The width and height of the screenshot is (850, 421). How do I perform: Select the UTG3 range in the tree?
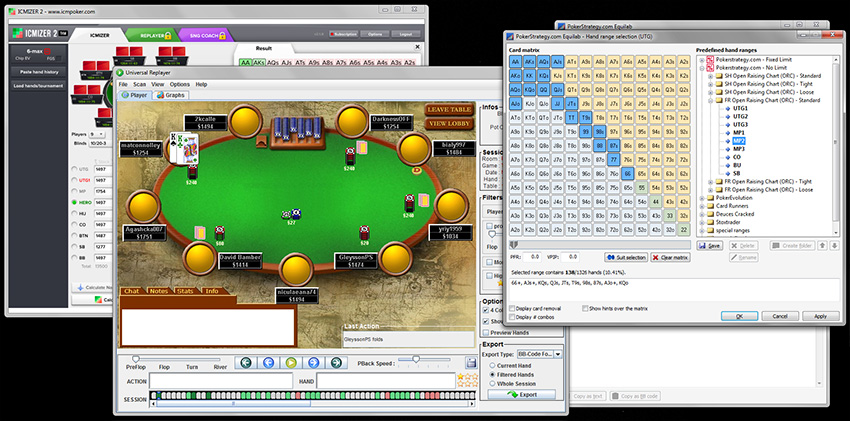click(740, 125)
